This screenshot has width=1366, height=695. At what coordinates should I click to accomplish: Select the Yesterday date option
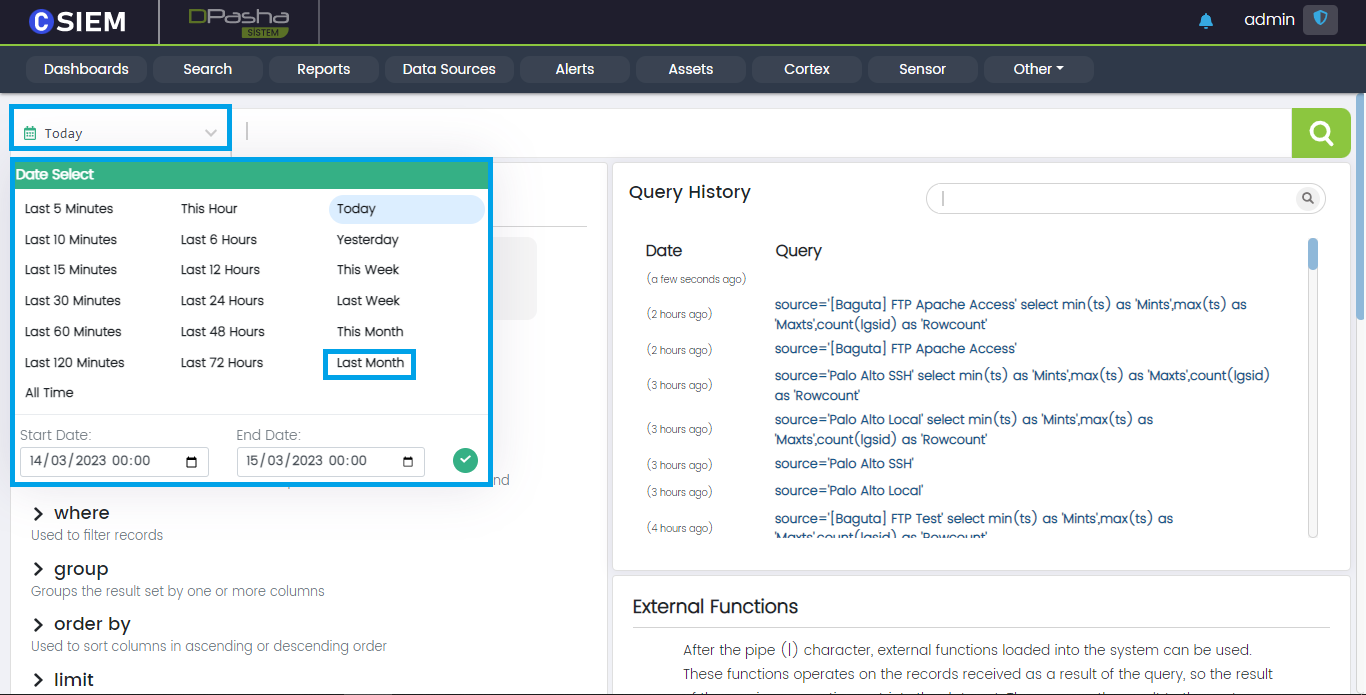[x=367, y=240]
